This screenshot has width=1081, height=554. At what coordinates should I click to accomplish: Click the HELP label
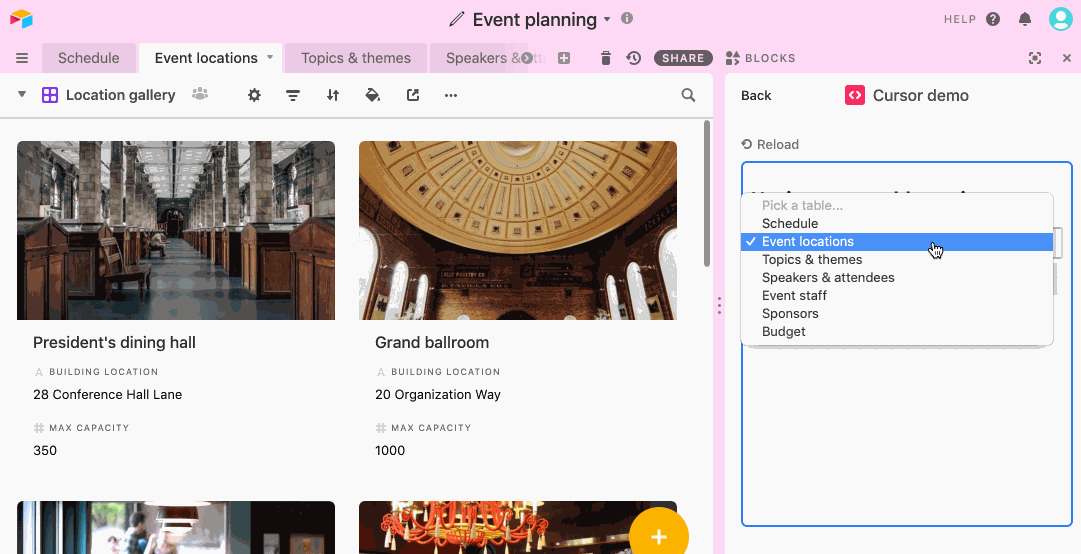tap(960, 19)
